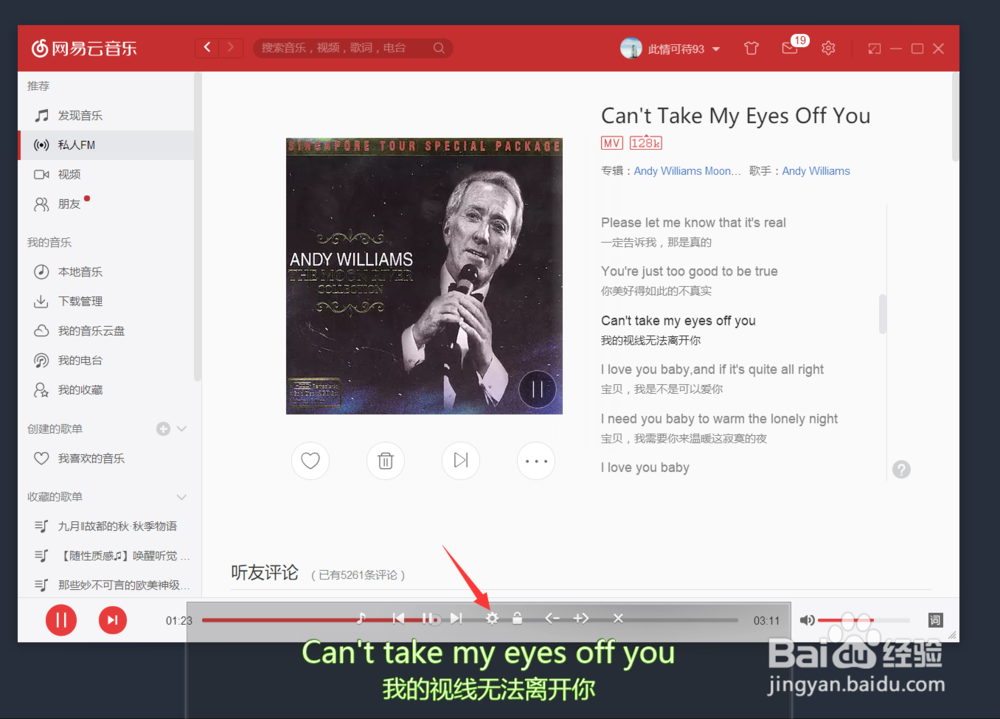Viewport: 1000px width, 719px height.
Task: Shift lyrics timing backward arrow
Action: pyautogui.click(x=552, y=618)
